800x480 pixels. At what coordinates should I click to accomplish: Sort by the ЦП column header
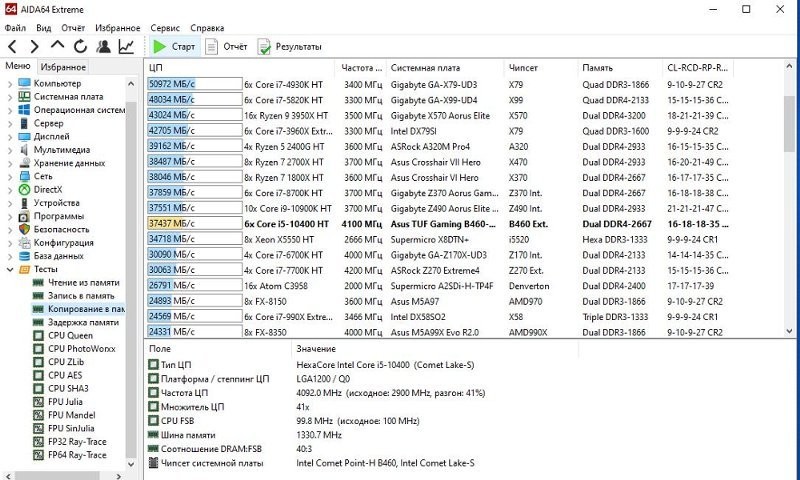[x=240, y=67]
